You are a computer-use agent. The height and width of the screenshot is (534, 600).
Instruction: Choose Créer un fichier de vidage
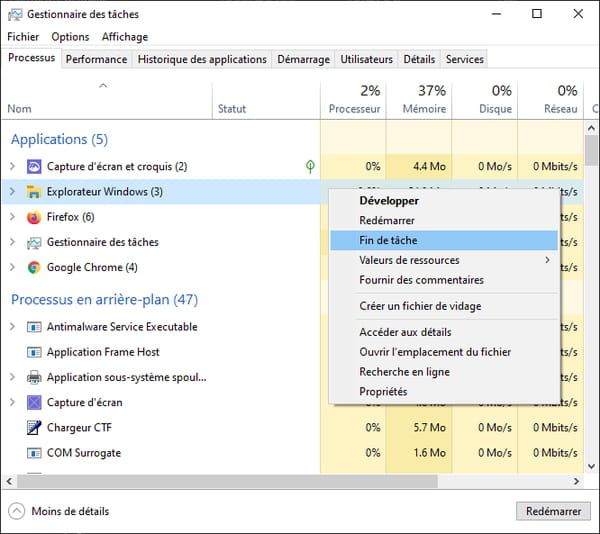pos(444,306)
